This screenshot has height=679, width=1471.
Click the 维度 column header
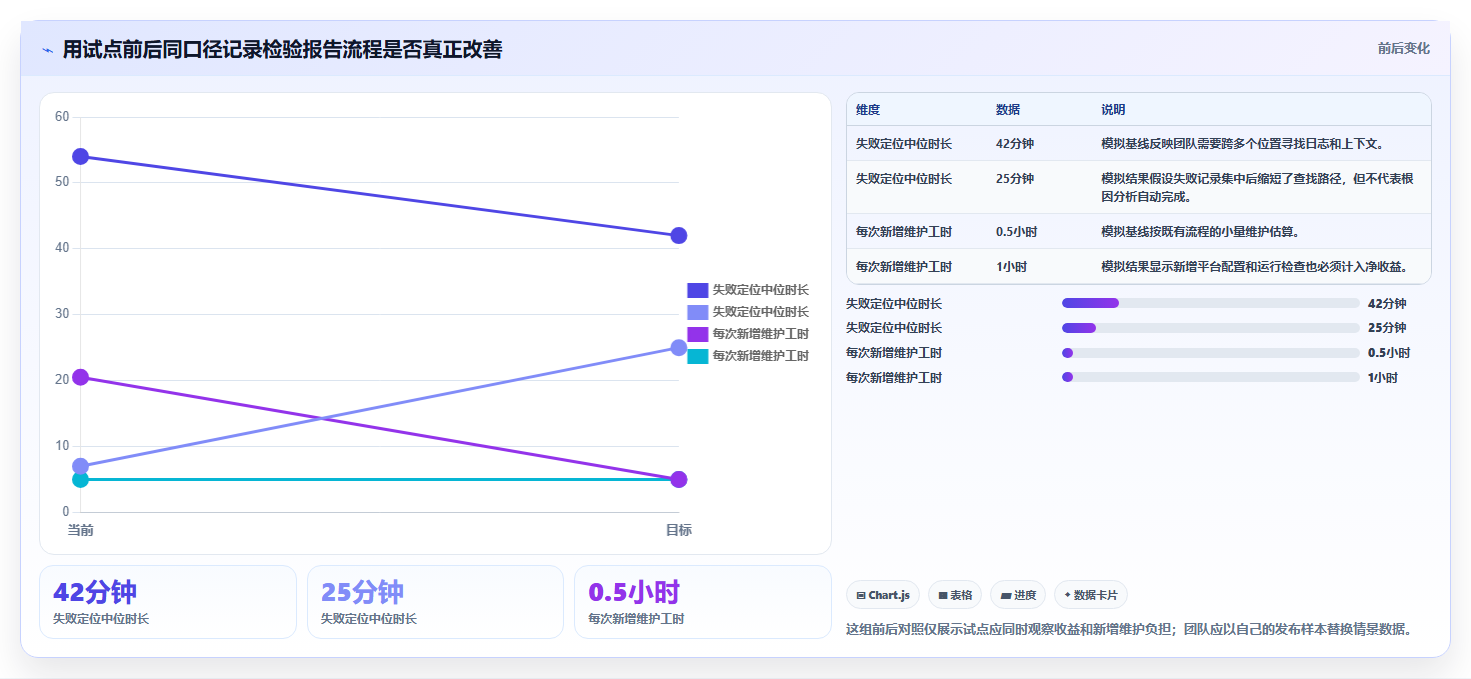pos(868,110)
